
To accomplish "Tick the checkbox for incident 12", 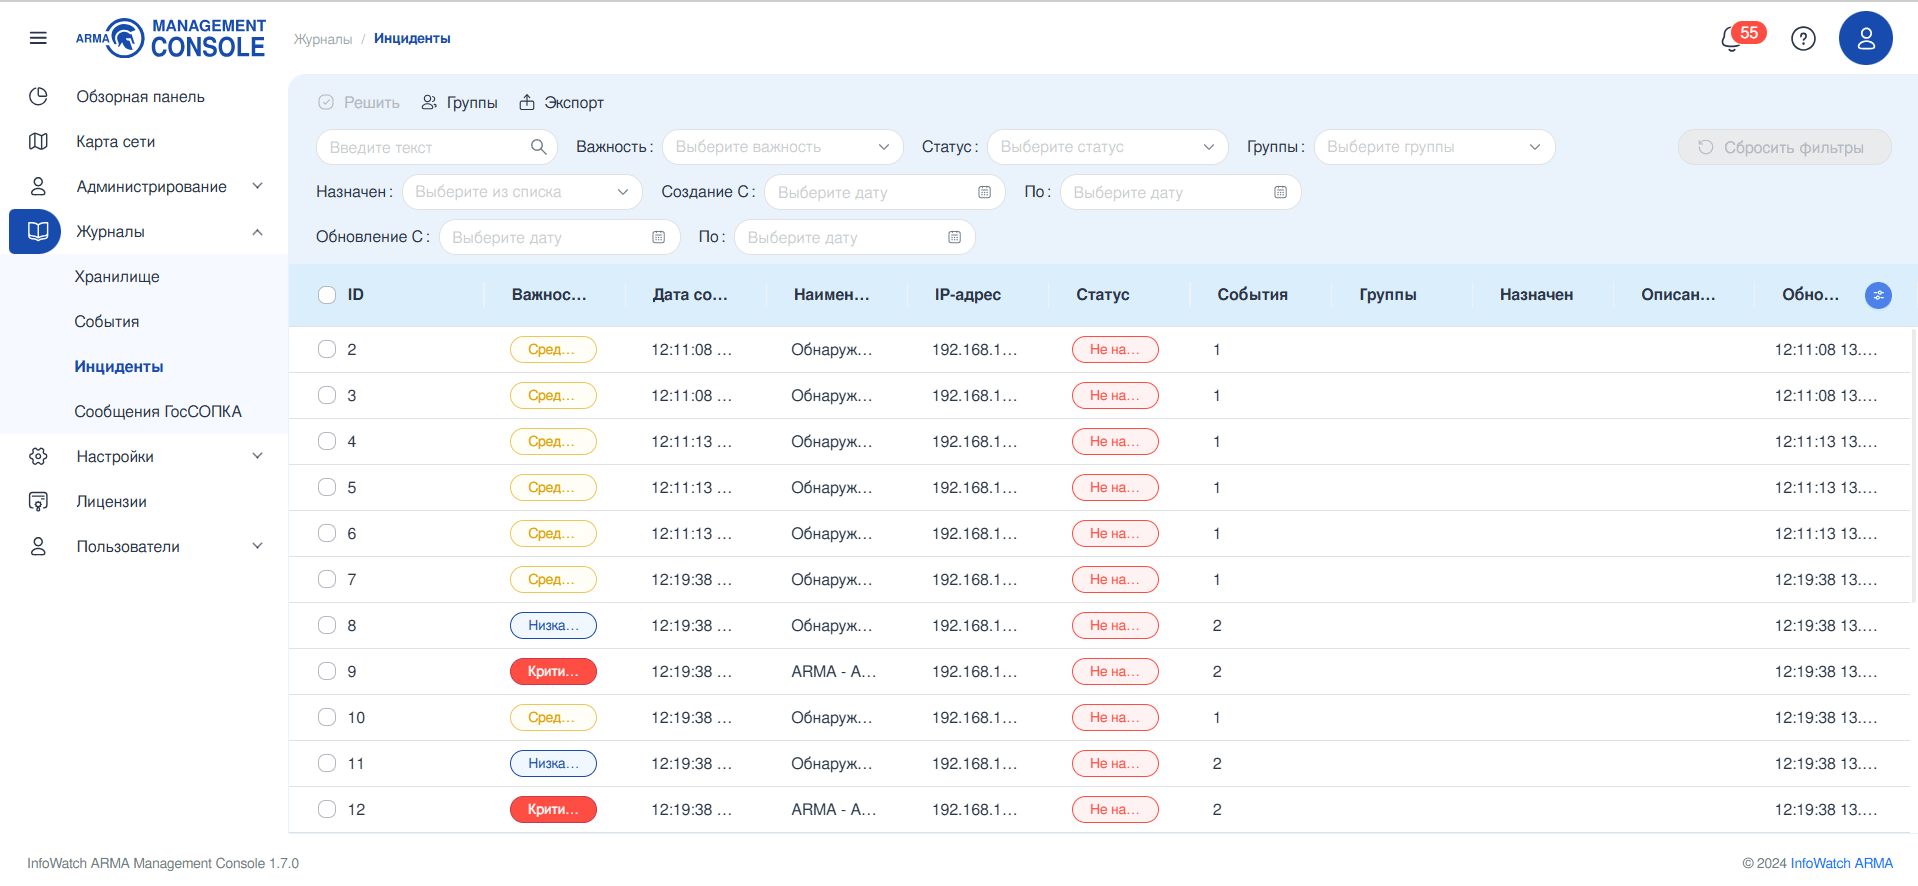I will (x=327, y=809).
